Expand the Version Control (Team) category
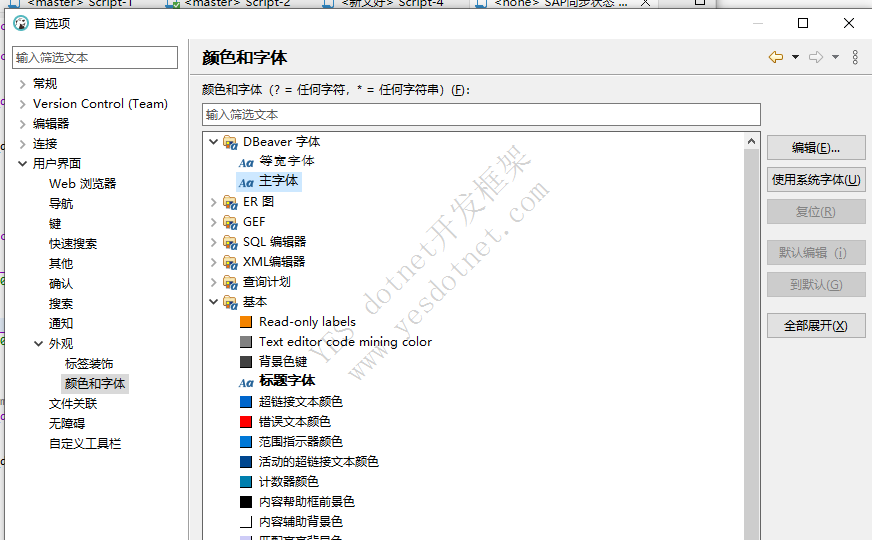 pyautogui.click(x=22, y=104)
